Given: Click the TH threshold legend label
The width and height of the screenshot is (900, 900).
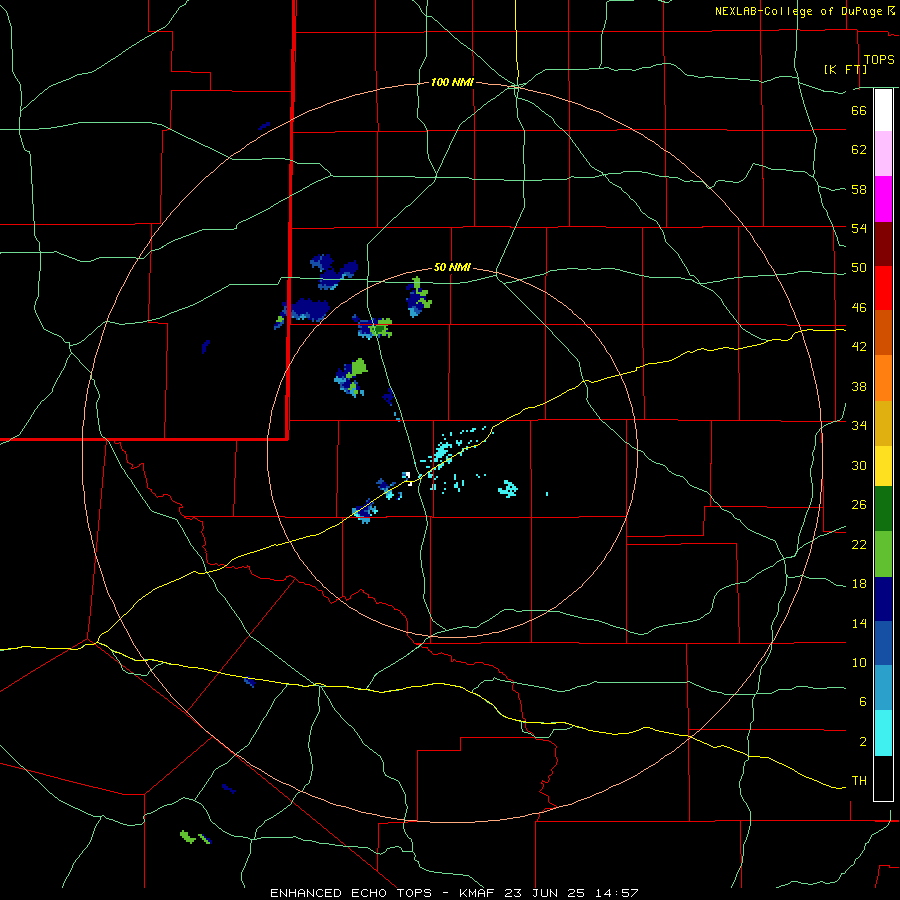Looking at the screenshot, I should click(x=859, y=781).
